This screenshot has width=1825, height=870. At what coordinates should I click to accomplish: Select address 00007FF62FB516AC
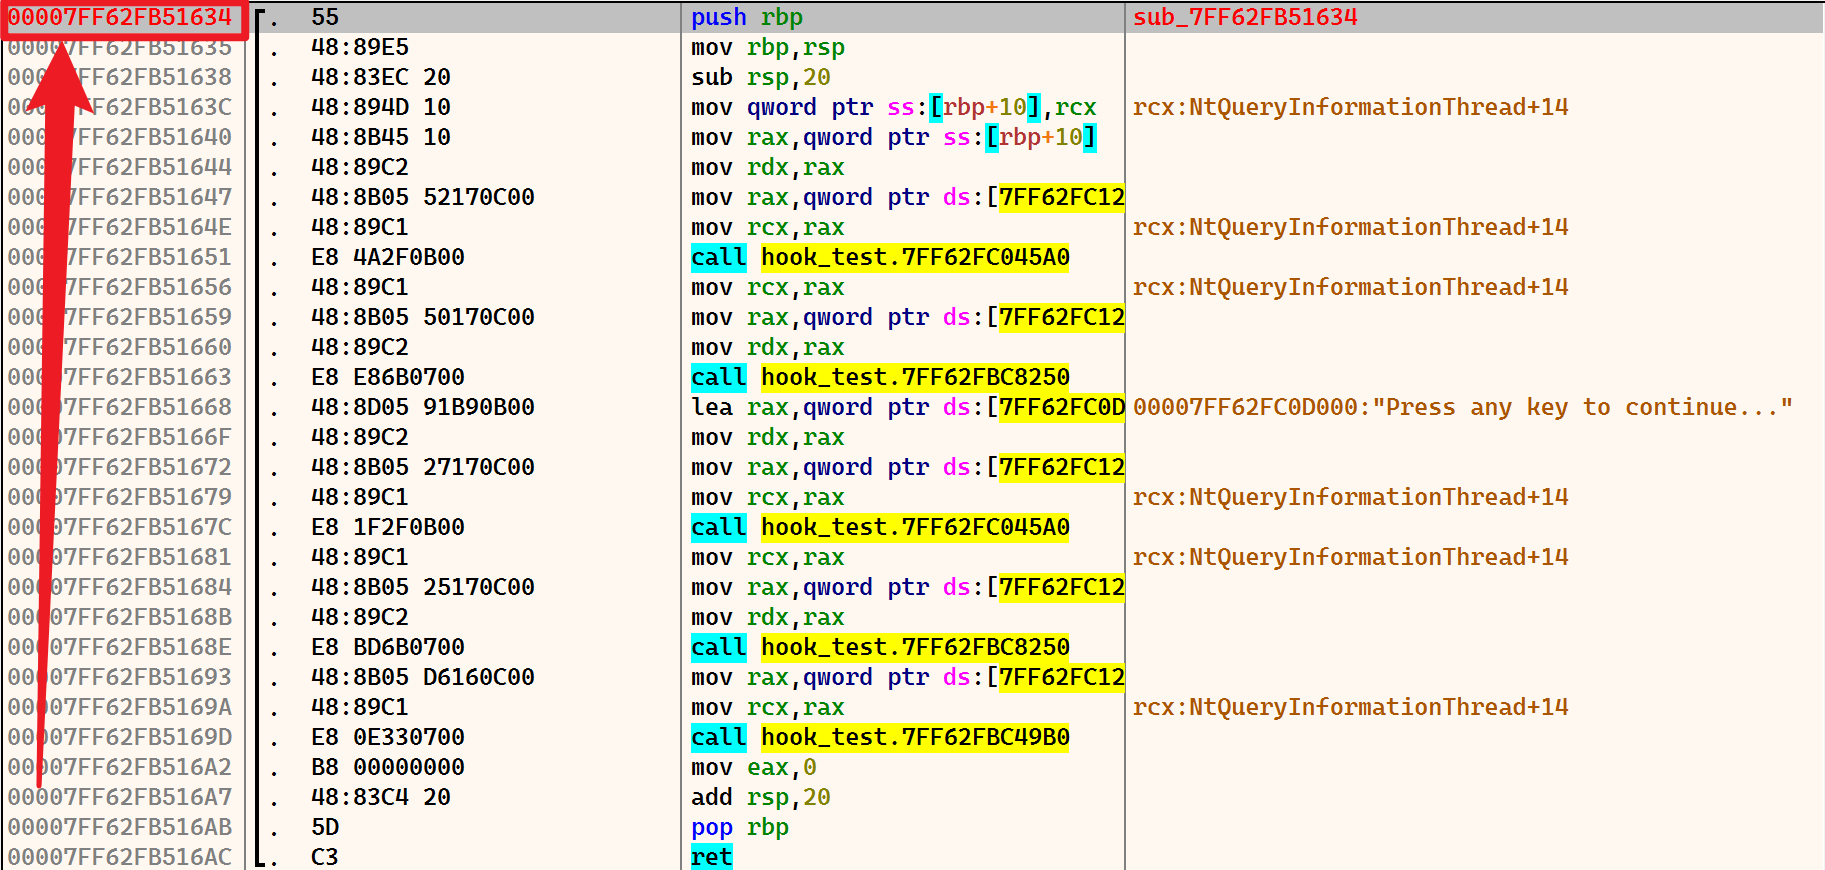[120, 858]
